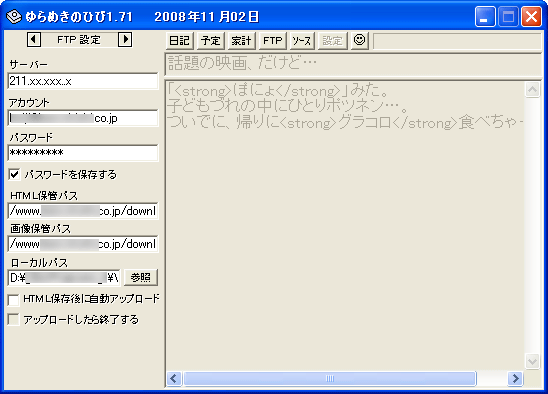The image size is (548, 394).
Task: Click the vertical scrollbar down arrow
Action: tap(532, 361)
